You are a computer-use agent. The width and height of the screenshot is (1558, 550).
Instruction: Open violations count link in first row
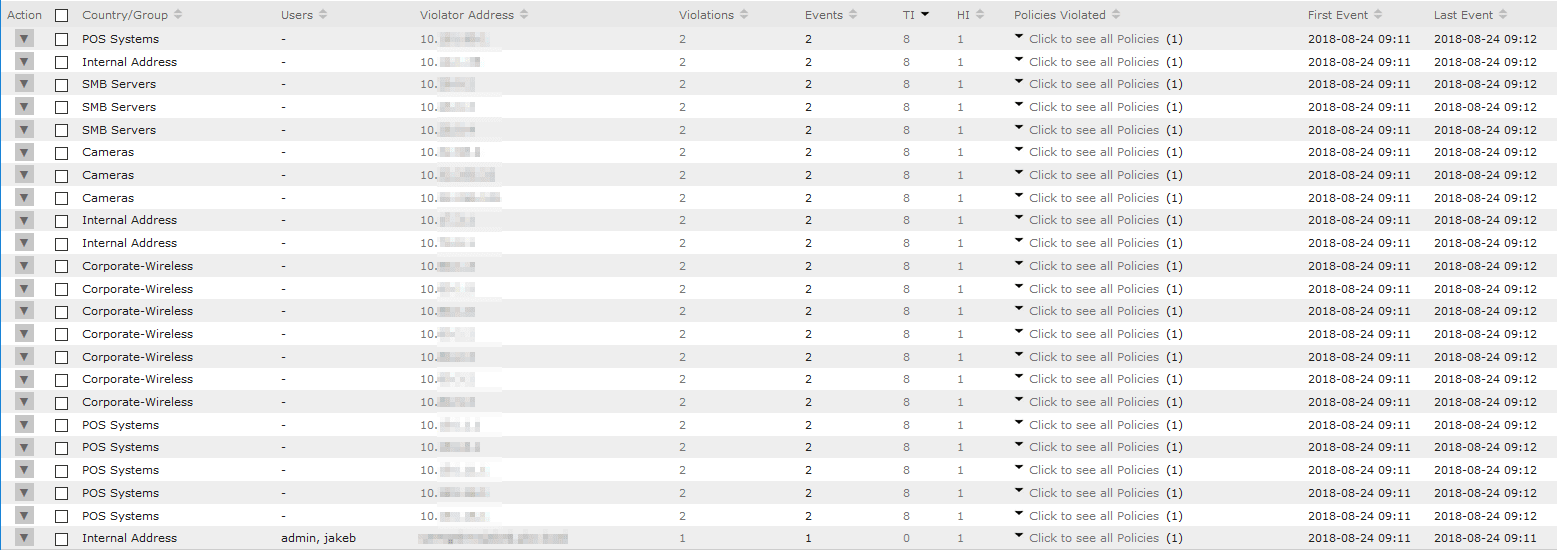(x=683, y=39)
